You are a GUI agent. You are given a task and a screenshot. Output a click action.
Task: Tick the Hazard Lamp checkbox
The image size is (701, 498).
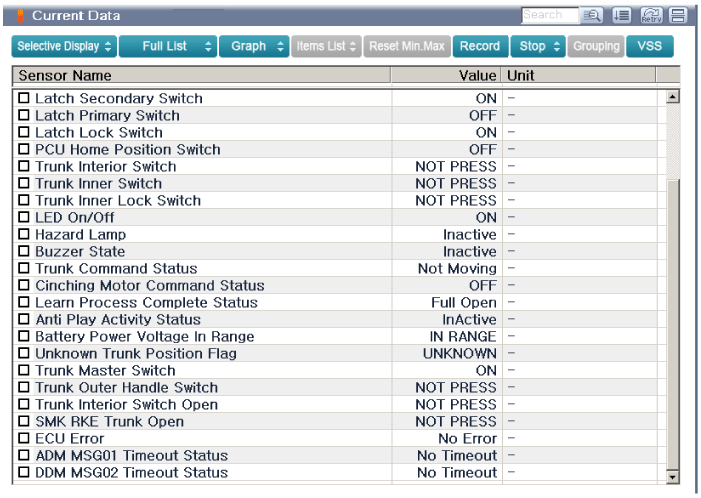[x=24, y=235]
